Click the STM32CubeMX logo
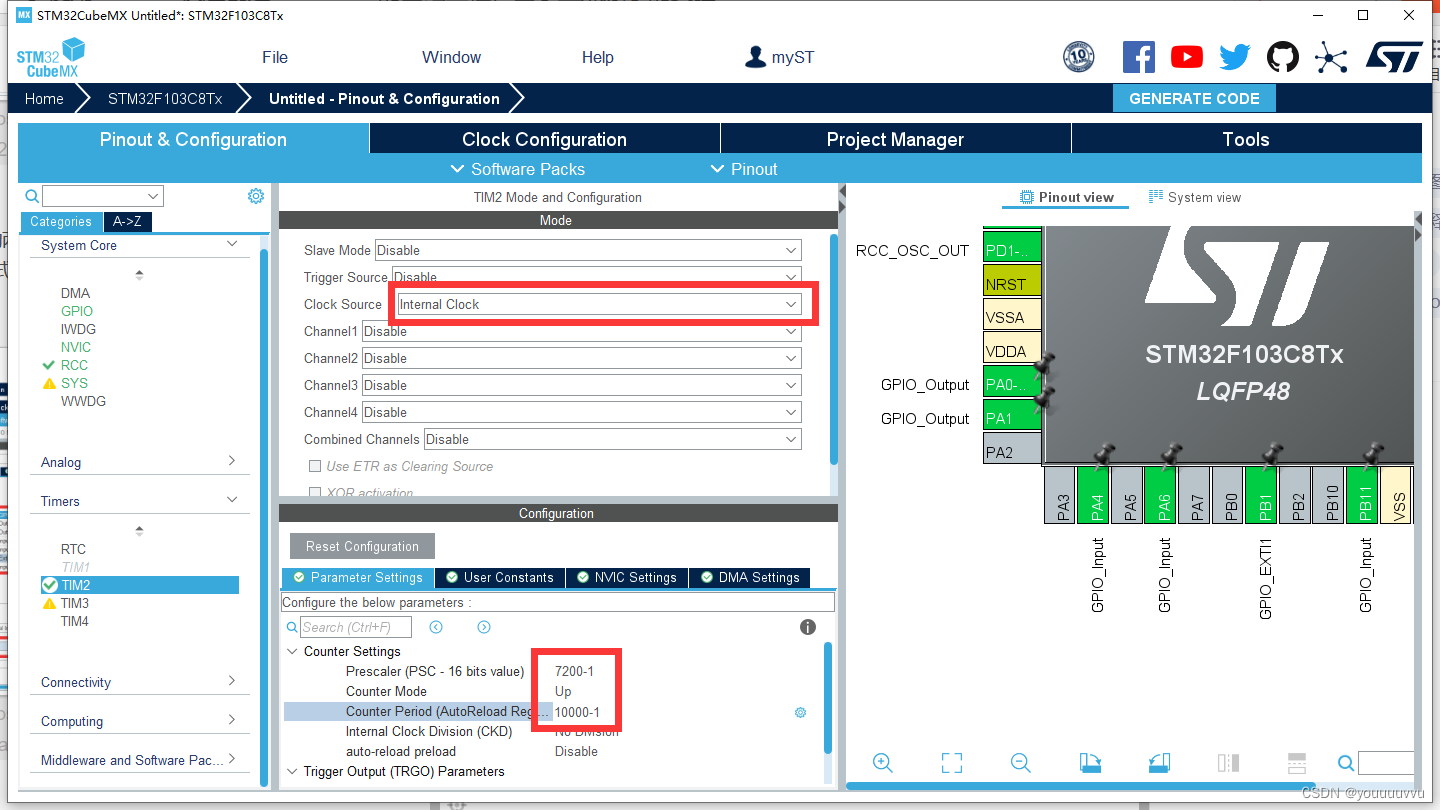 click(x=50, y=57)
